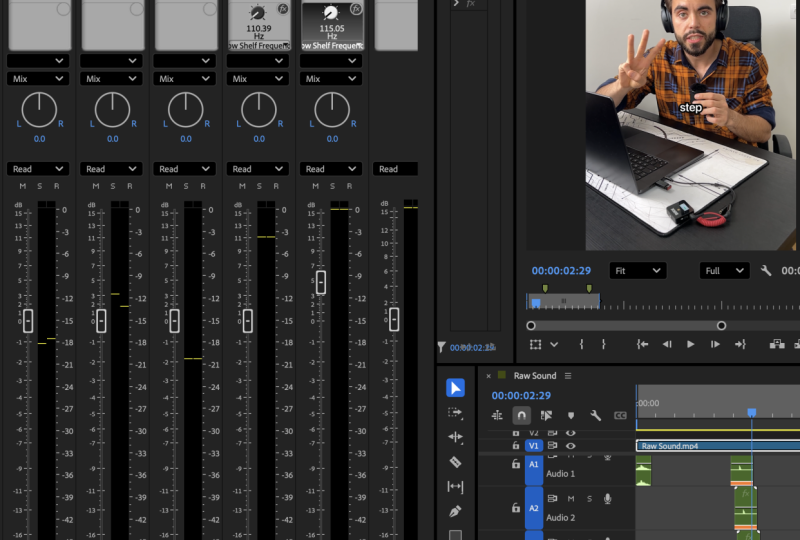
Task: Select the Selection tool arrow
Action: tap(455, 388)
